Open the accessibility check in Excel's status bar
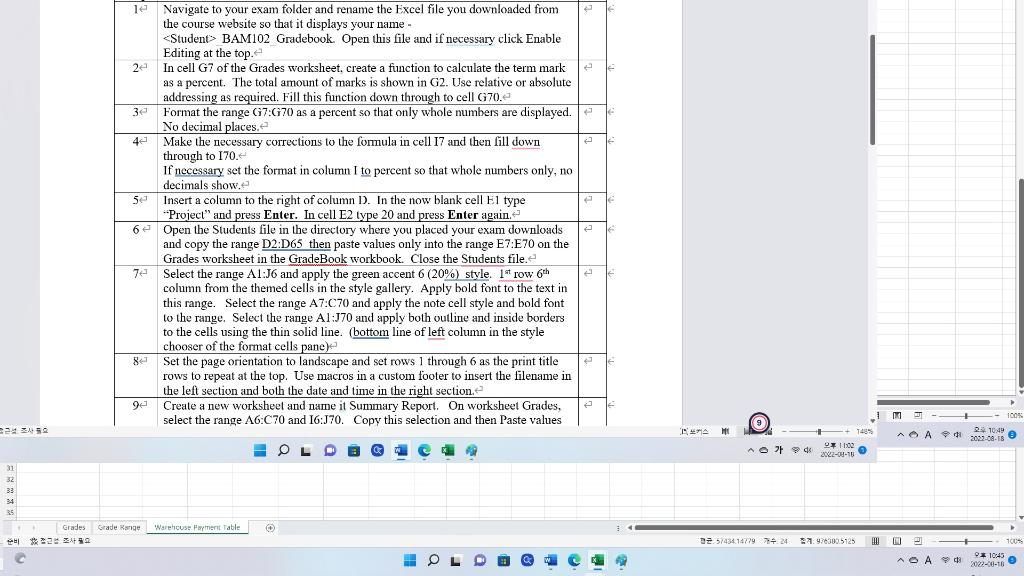 (35, 540)
